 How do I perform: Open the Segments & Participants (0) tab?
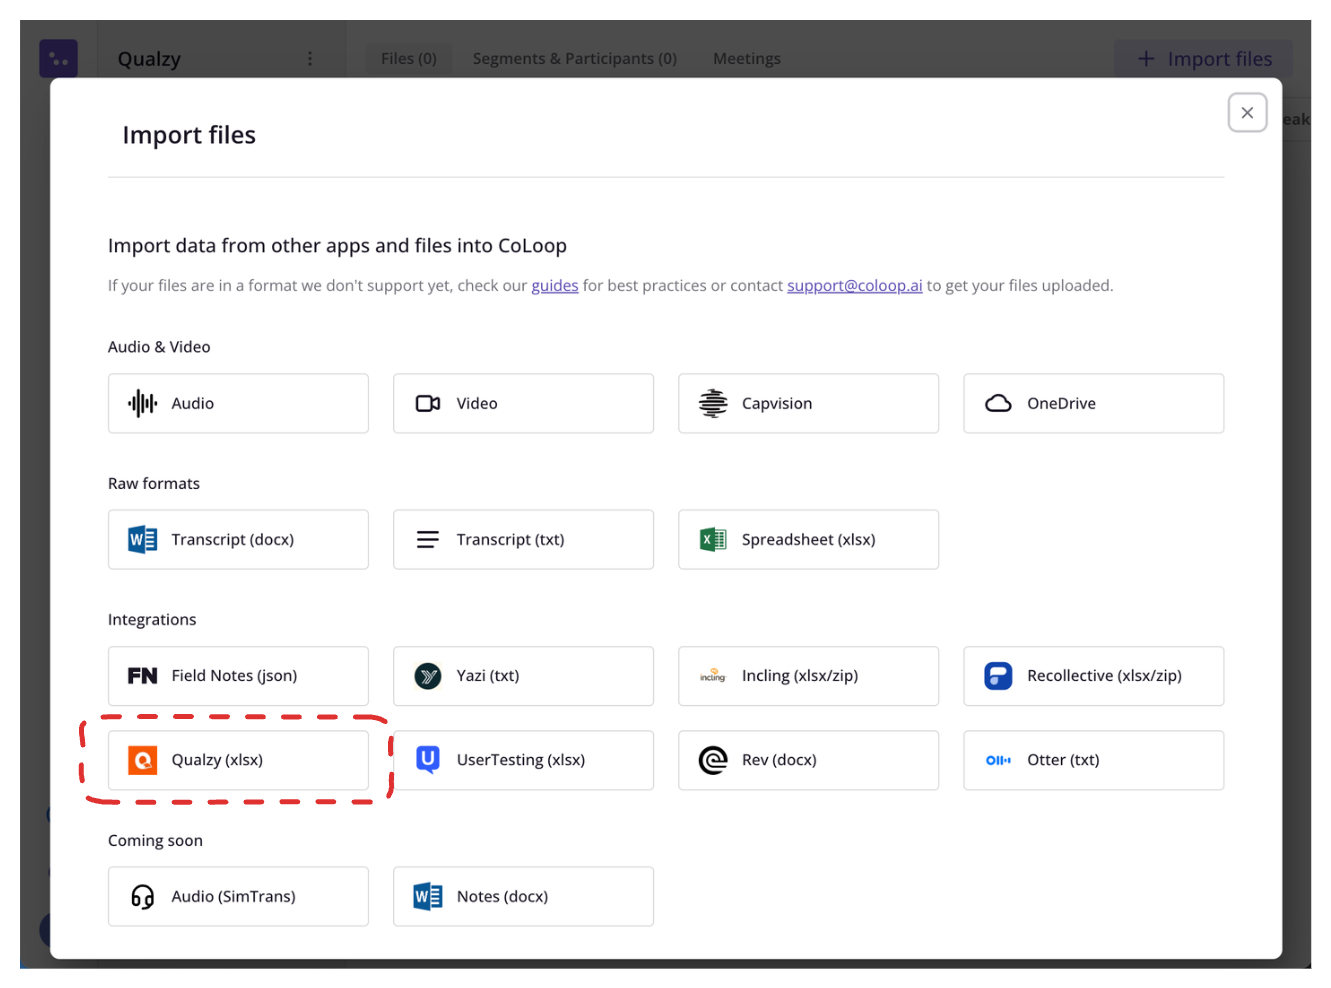(575, 59)
